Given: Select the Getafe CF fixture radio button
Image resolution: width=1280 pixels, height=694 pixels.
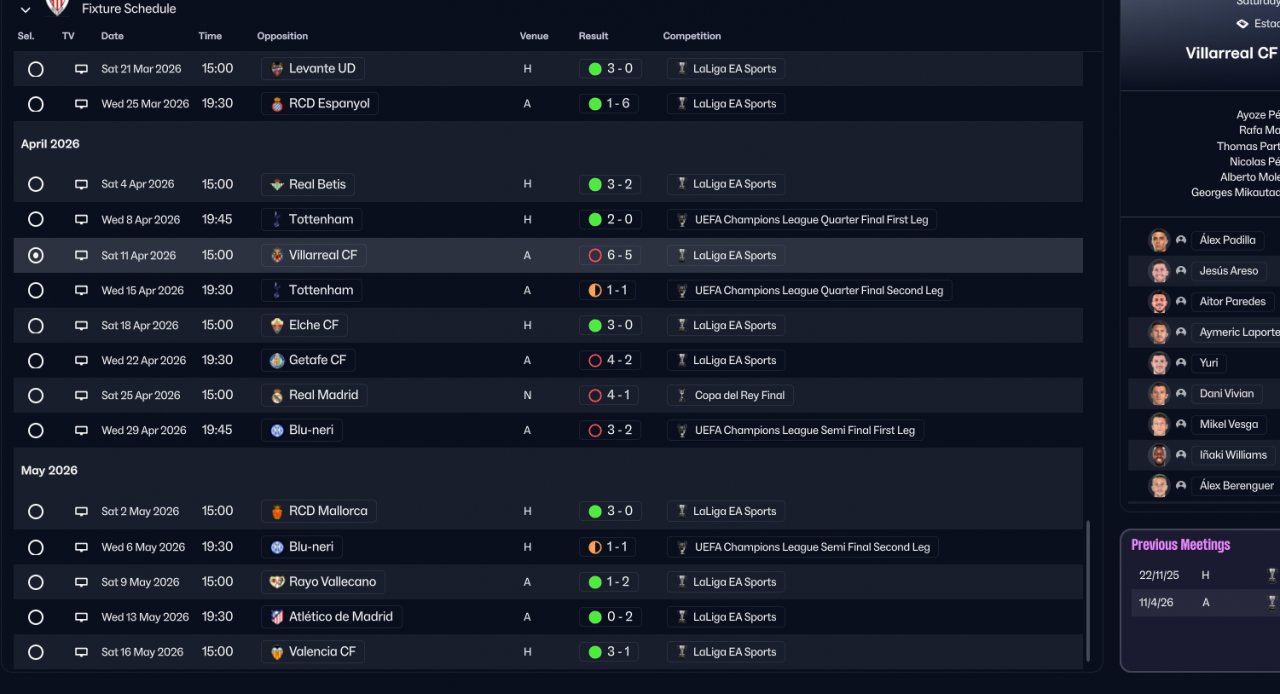Looking at the screenshot, I should click(x=36, y=361).
